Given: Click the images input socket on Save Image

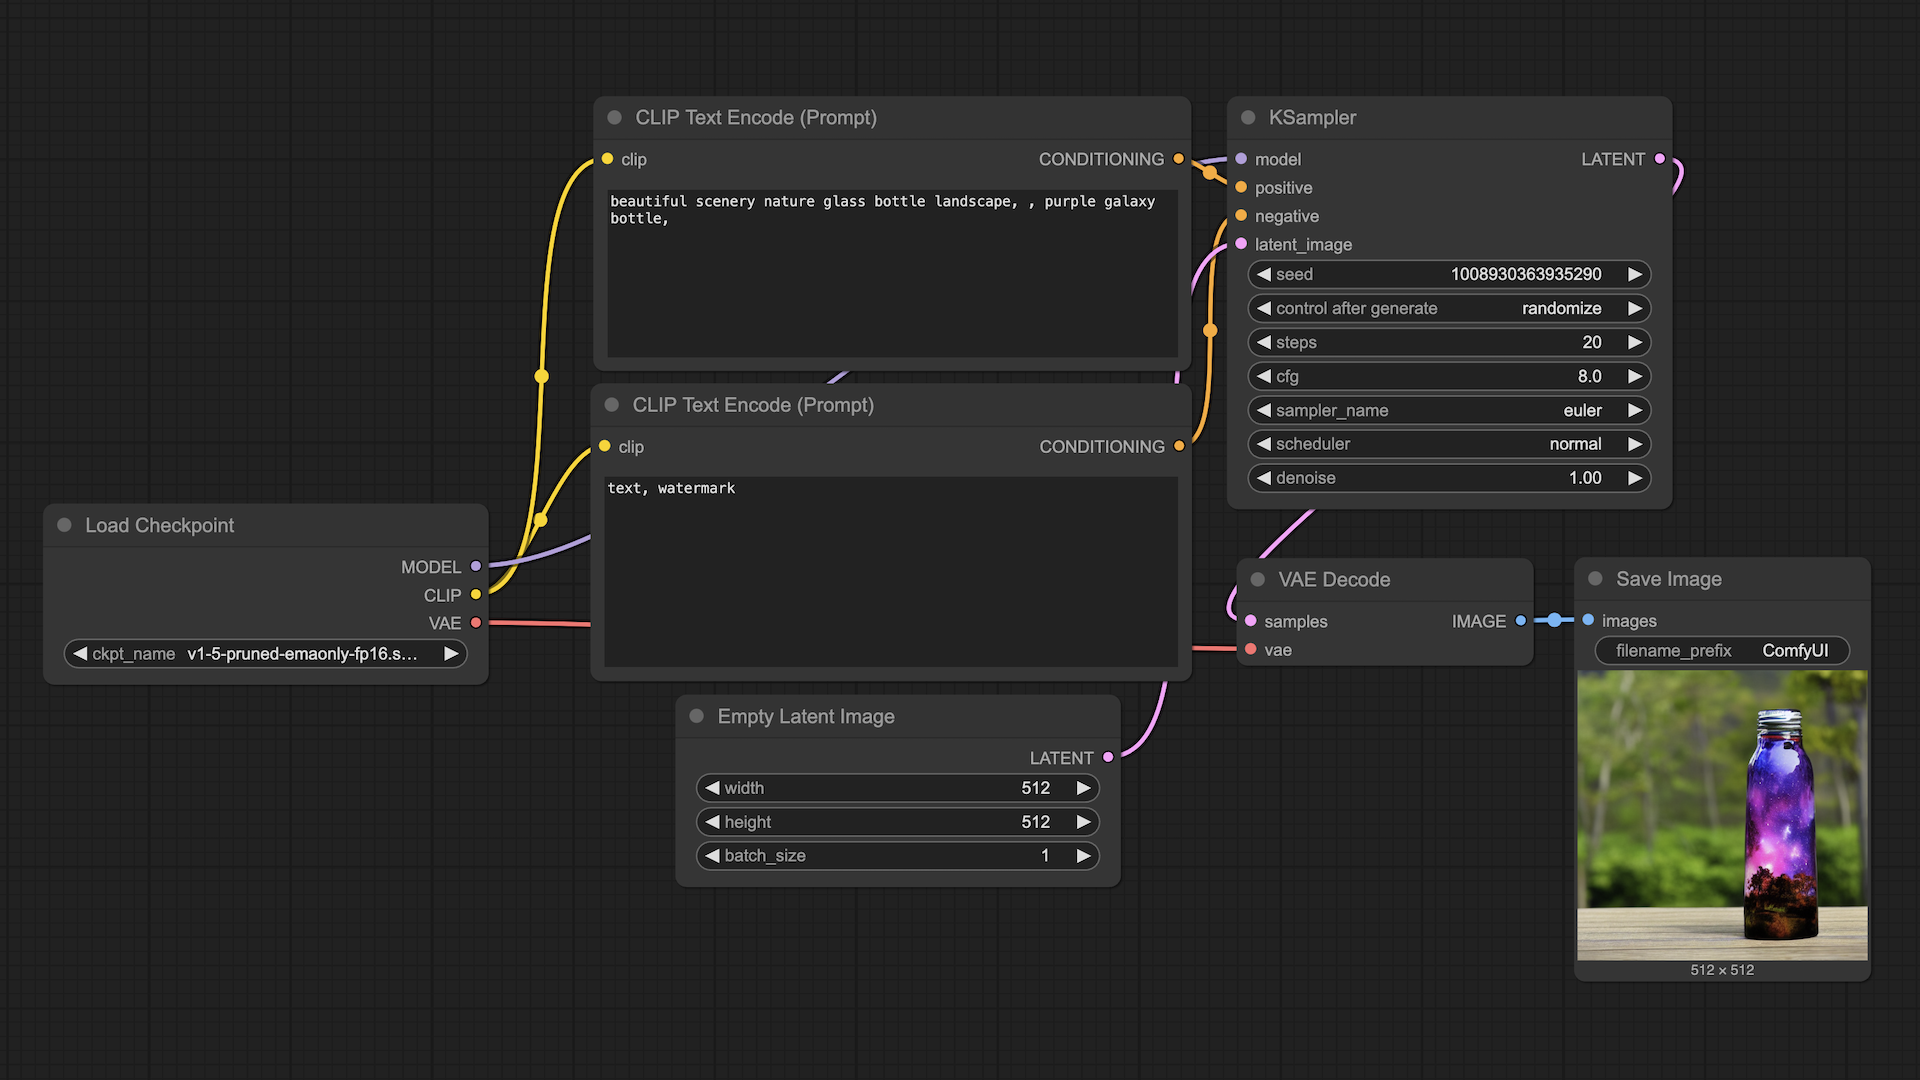Looking at the screenshot, I should [1588, 620].
